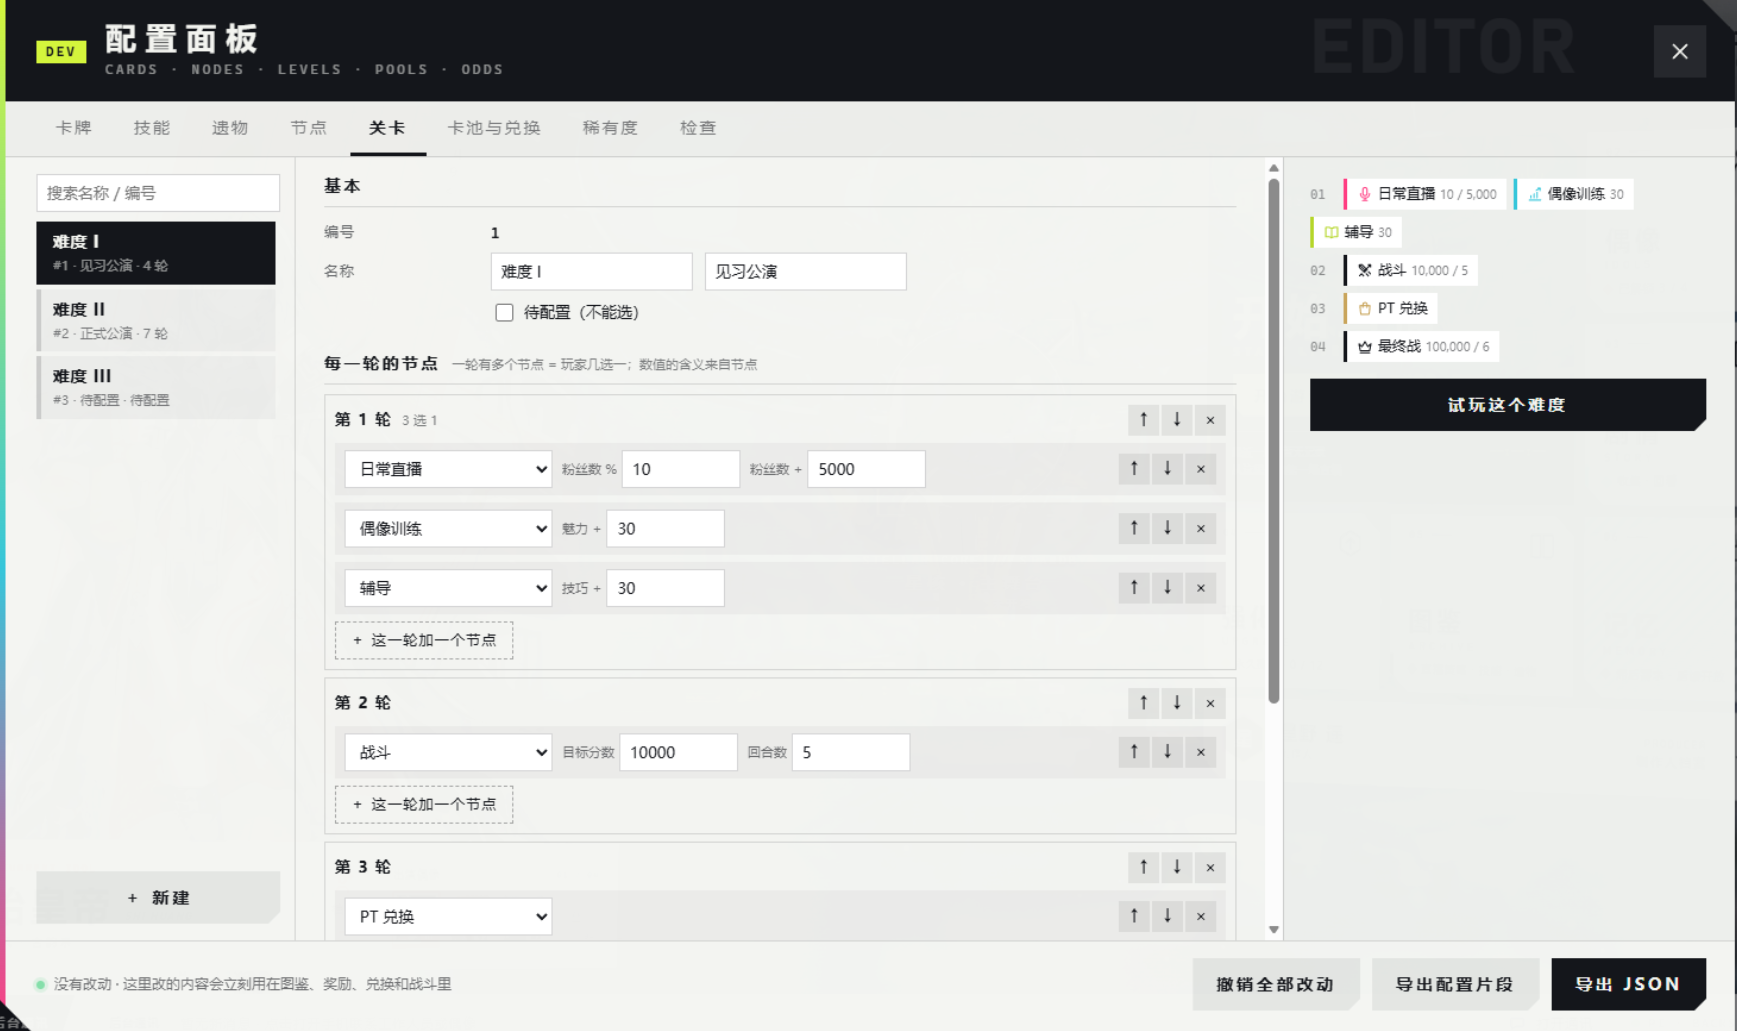Move the 日常直播 node down
The height and width of the screenshot is (1031, 1737).
click(x=1167, y=469)
